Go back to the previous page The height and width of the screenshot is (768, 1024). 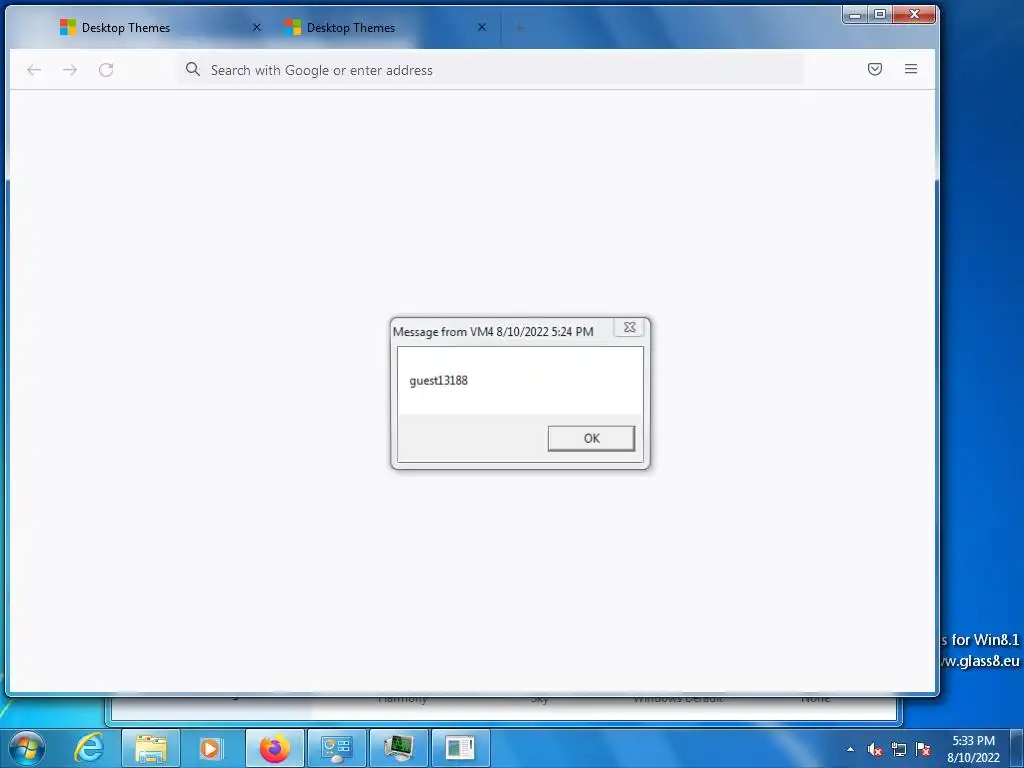tap(34, 69)
